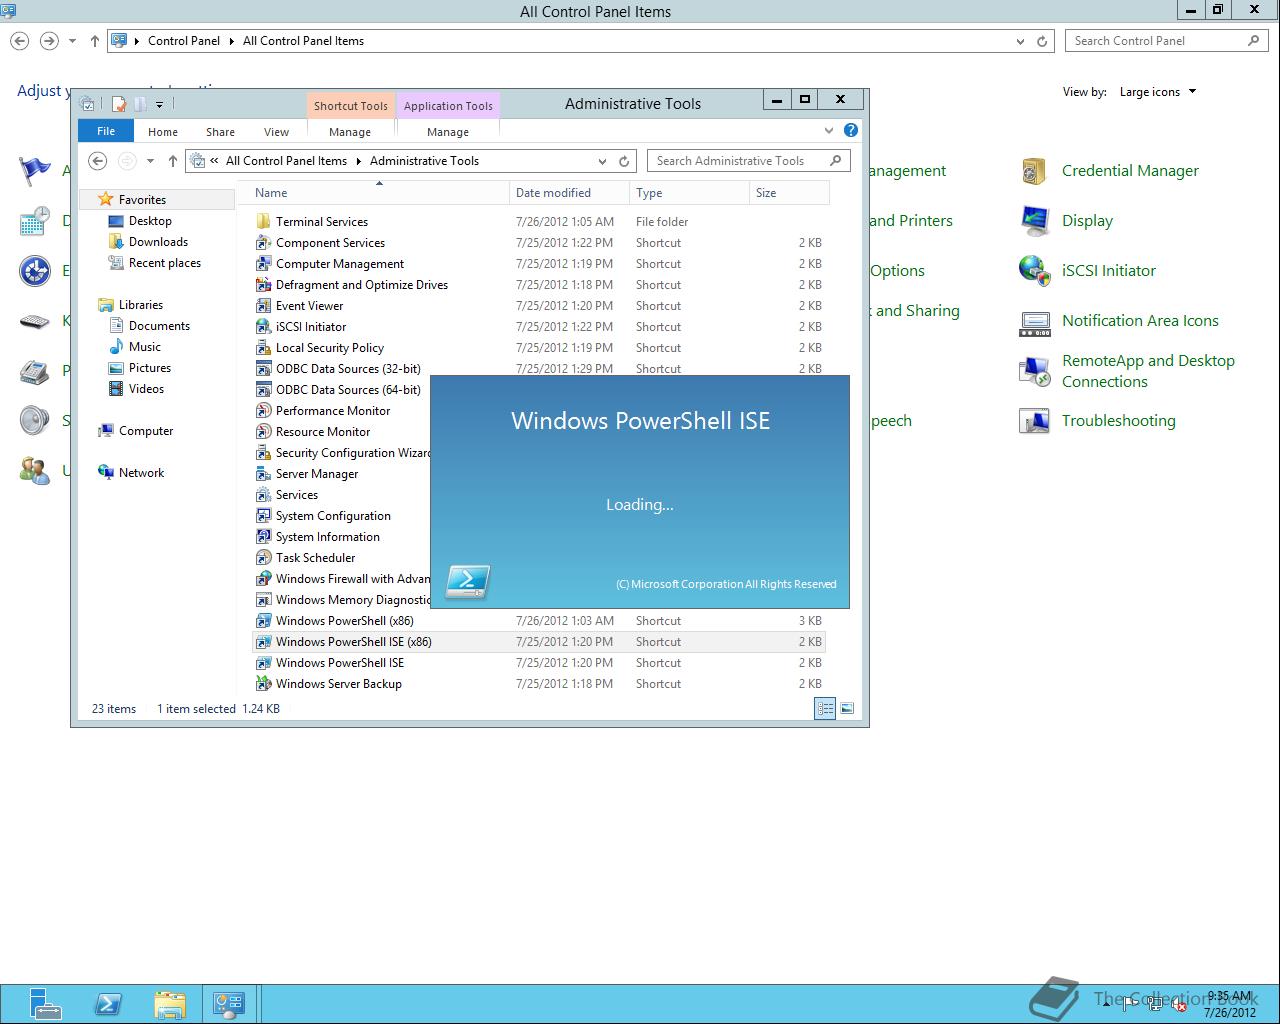Click the iSCSI Initiator icon in Control Panel
The image size is (1280, 1024).
1034,271
